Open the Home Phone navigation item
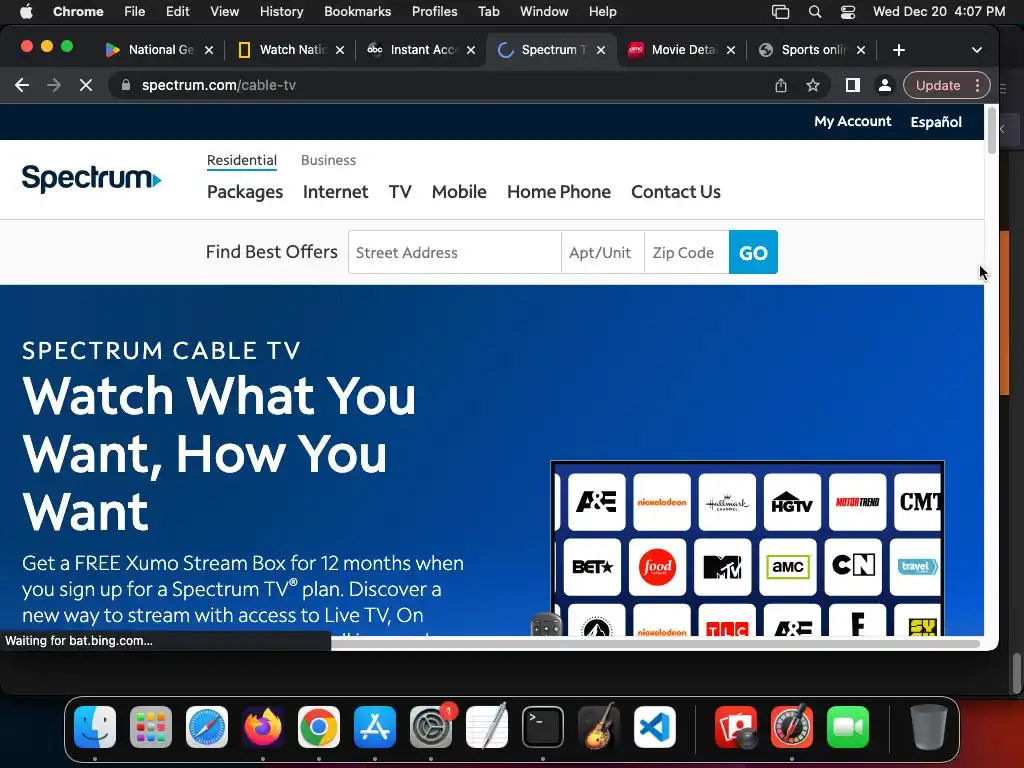The image size is (1024, 768). 559,191
